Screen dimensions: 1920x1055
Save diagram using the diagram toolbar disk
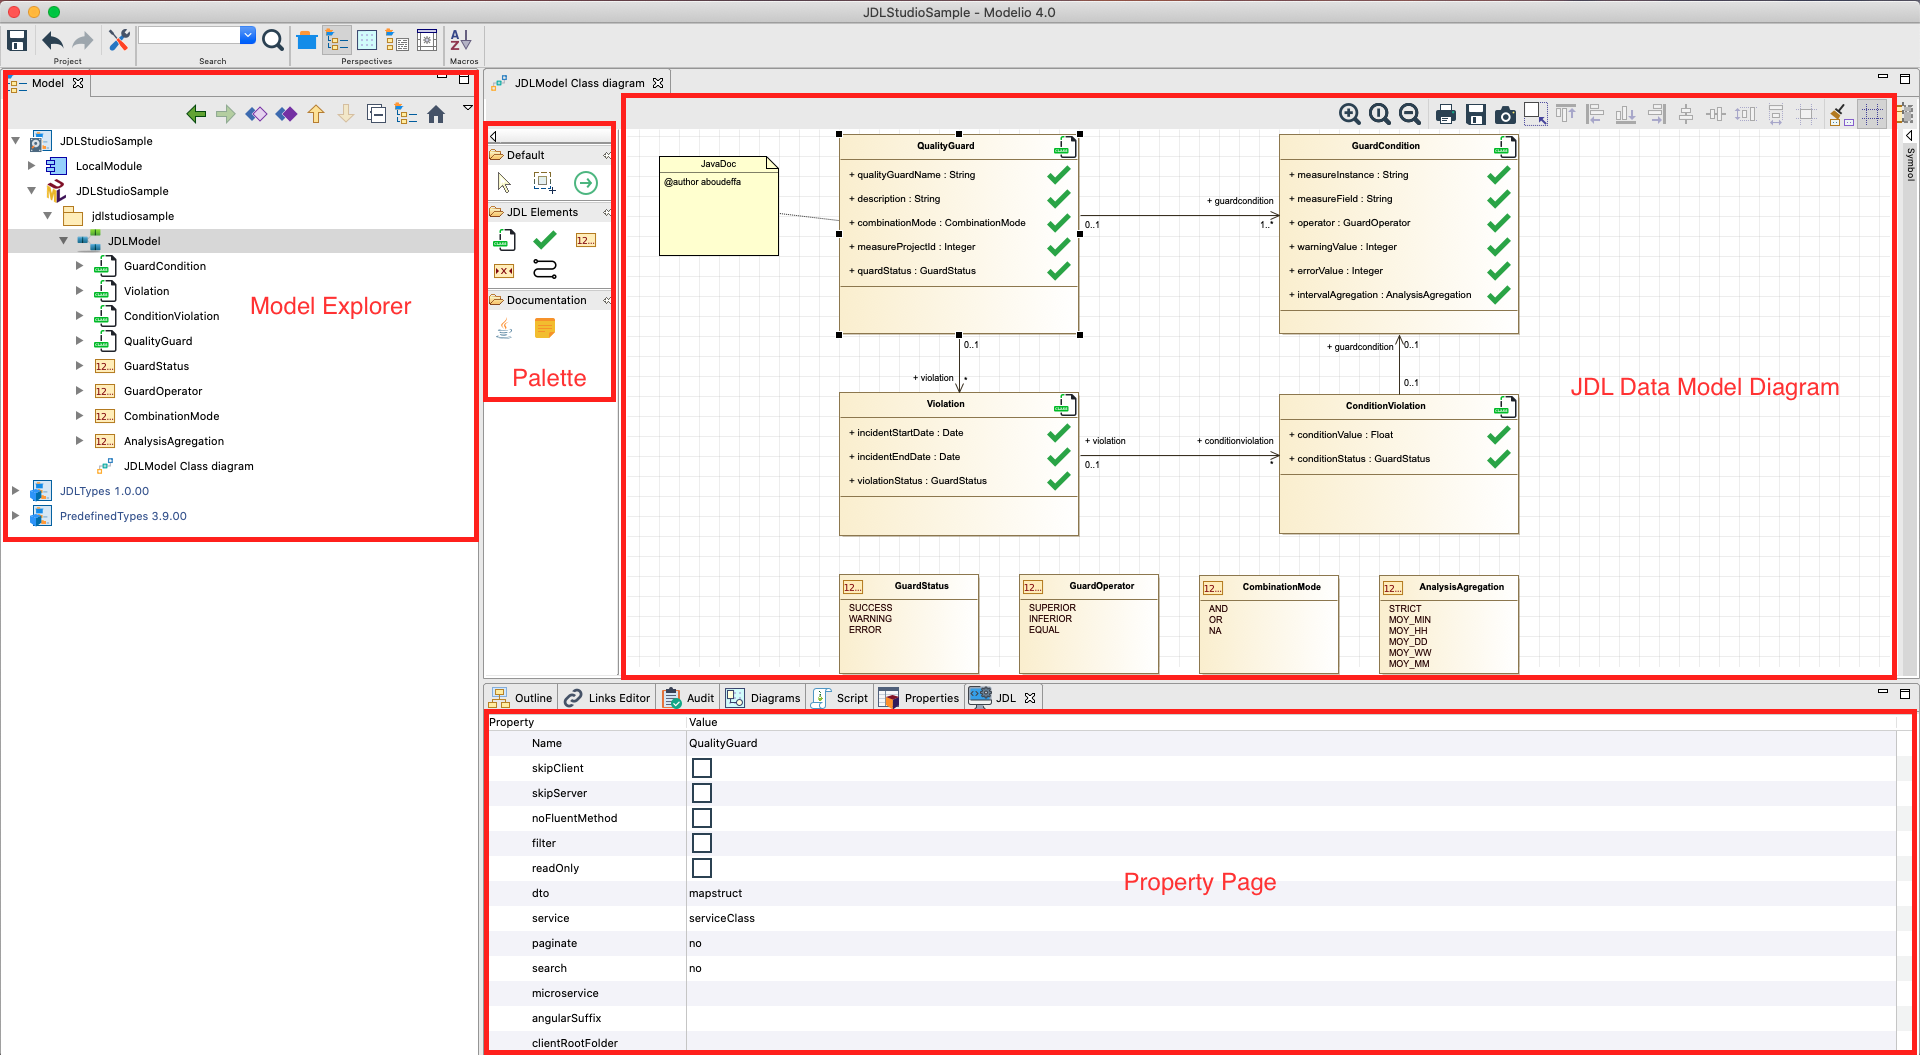click(1475, 114)
